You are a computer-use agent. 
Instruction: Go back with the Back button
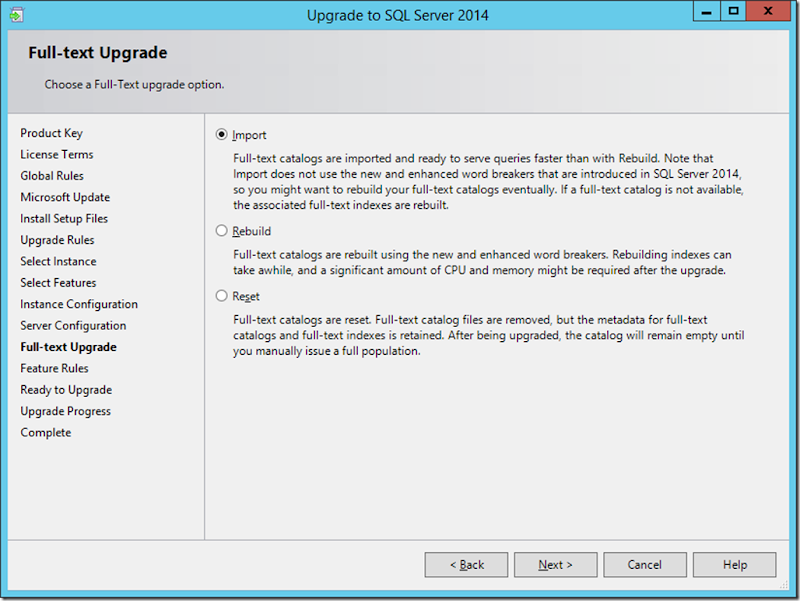pyautogui.click(x=466, y=565)
